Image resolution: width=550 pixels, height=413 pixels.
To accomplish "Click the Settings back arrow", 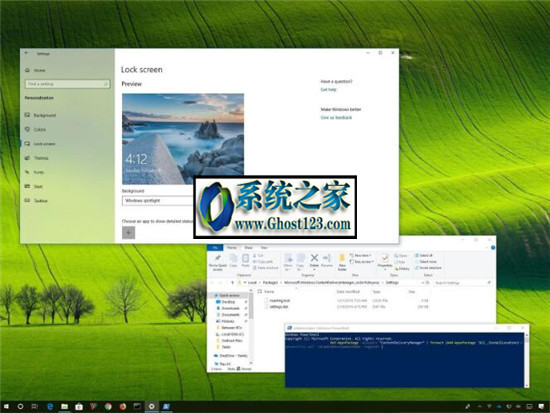I will click(x=27, y=53).
